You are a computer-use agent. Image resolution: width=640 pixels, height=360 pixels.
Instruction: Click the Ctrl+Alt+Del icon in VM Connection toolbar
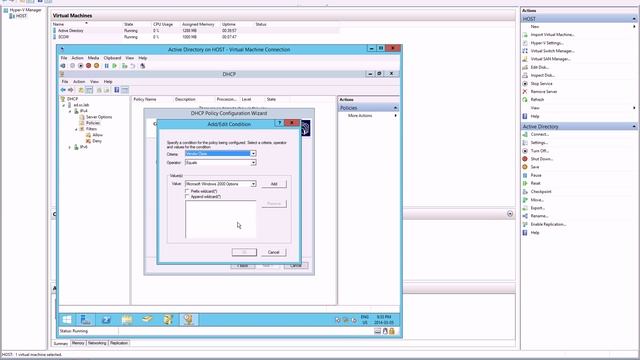(x=63, y=66)
